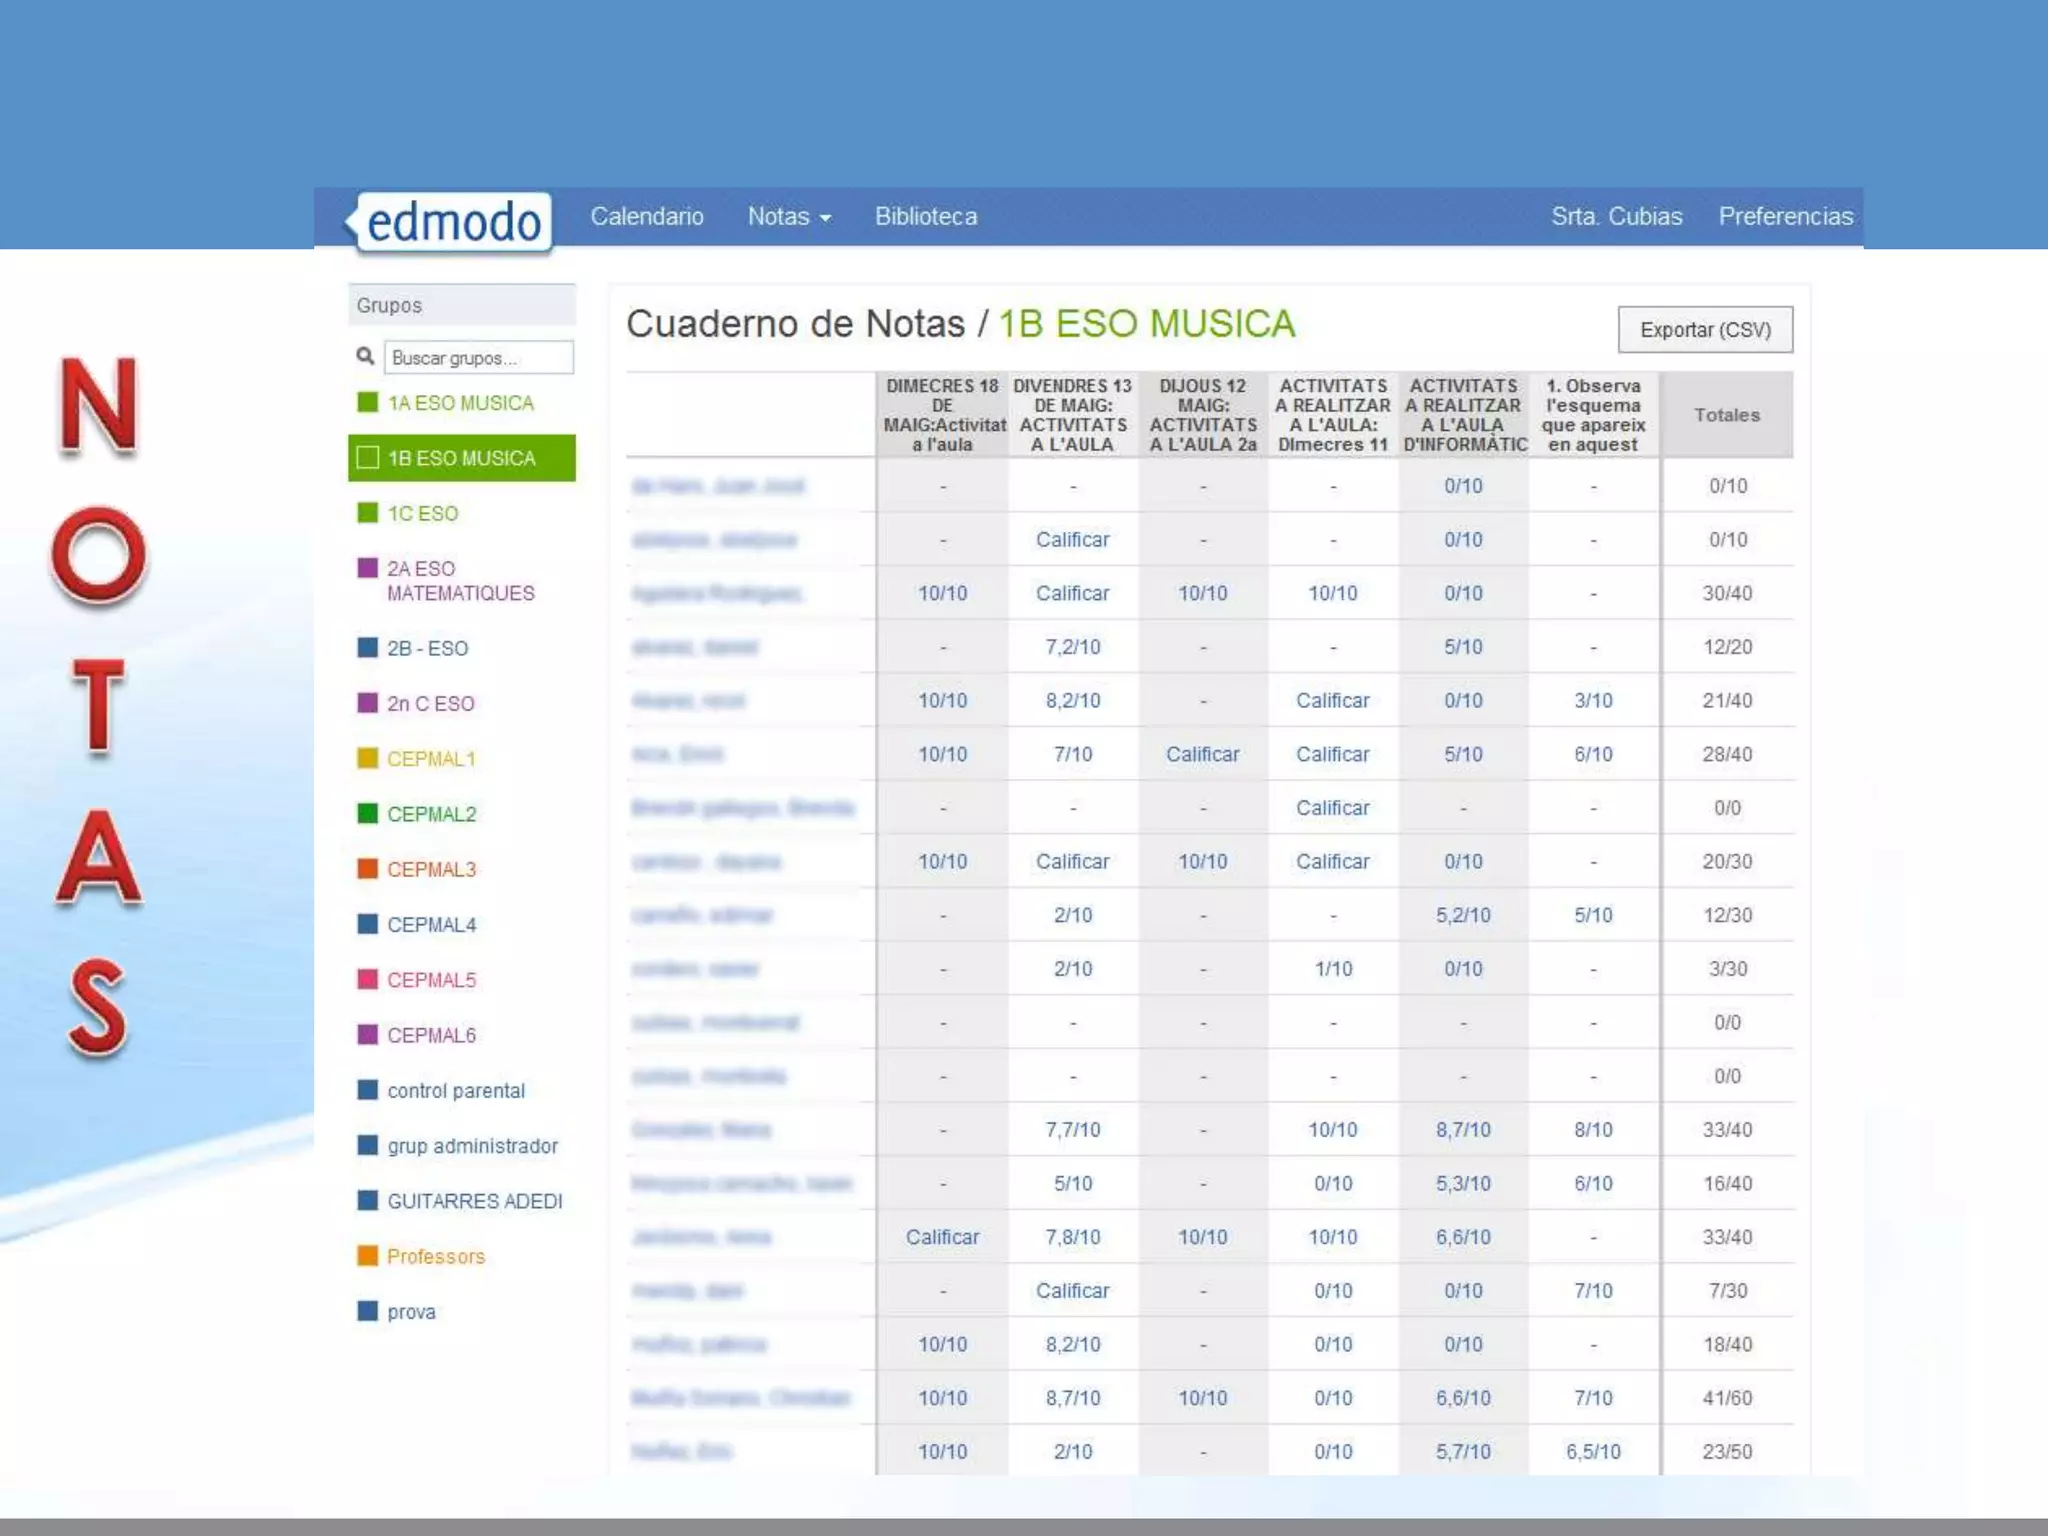Click the purple square icon for 2A ESO MATEMATIQUES

coord(368,568)
